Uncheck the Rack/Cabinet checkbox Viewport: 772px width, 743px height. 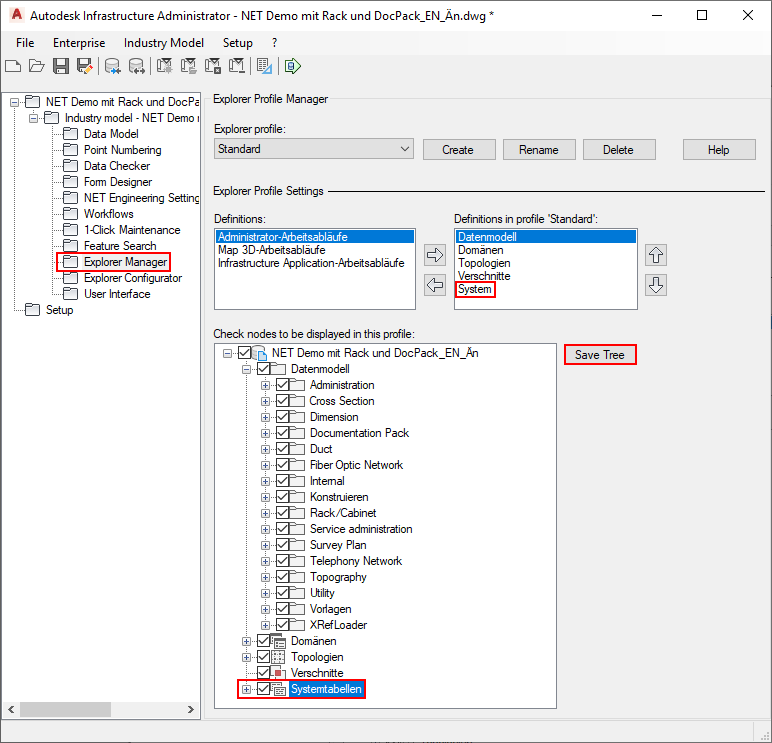pos(282,513)
